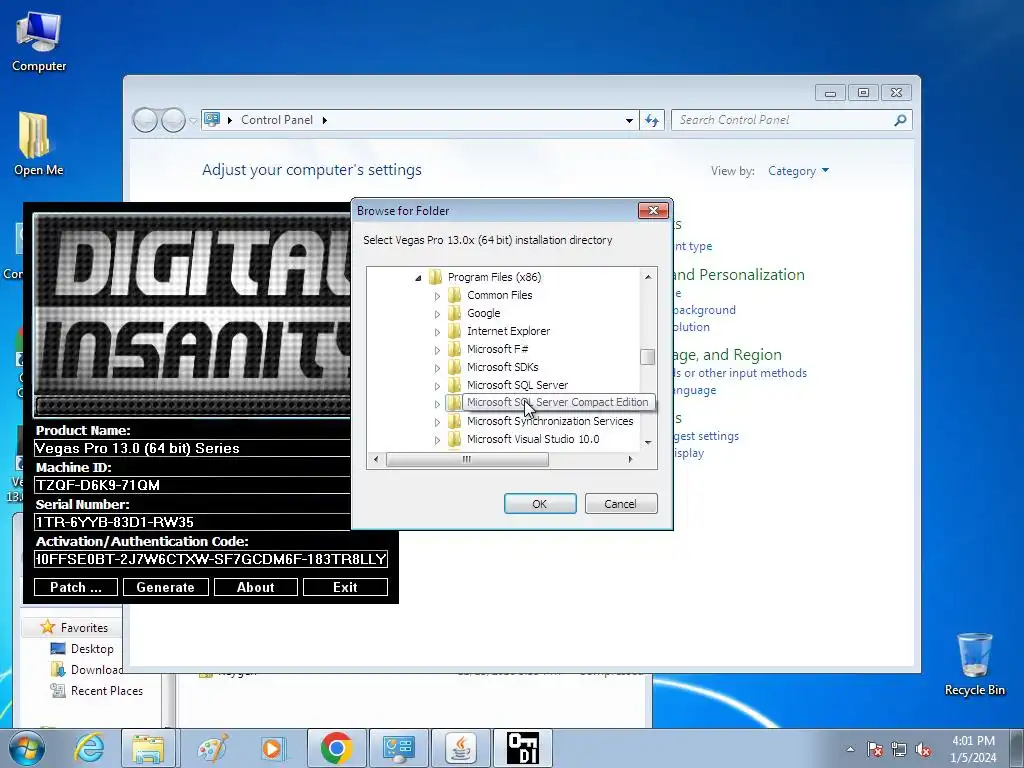Open Paint from the taskbar
The width and height of the screenshot is (1024, 768).
point(212,748)
